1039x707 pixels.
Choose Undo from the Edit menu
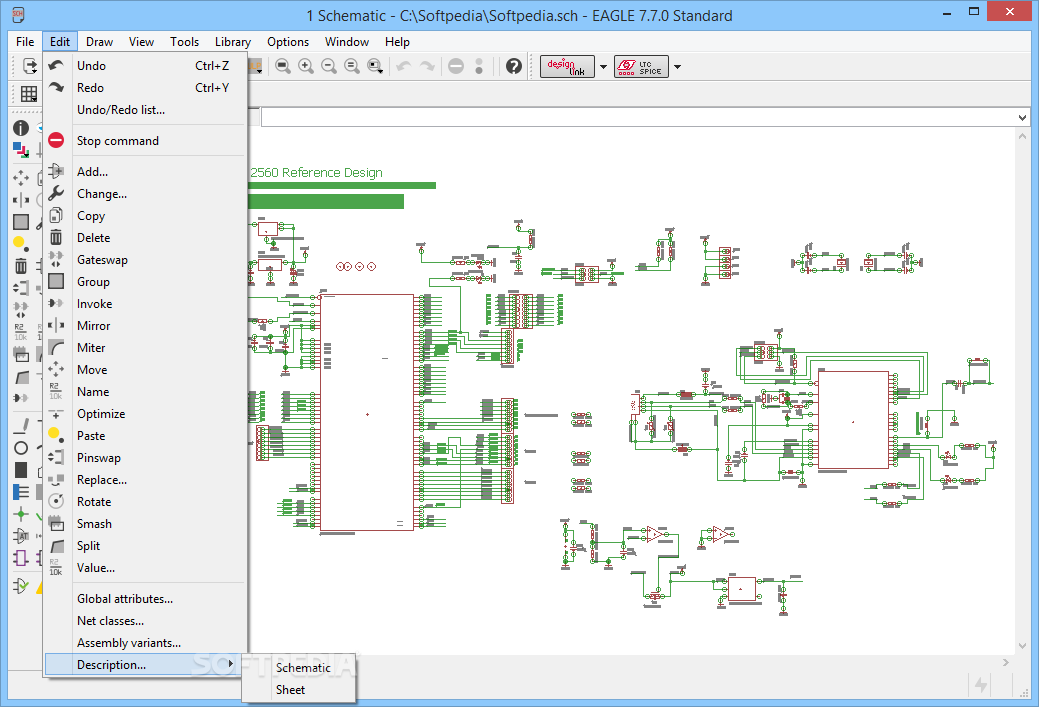pyautogui.click(x=145, y=66)
